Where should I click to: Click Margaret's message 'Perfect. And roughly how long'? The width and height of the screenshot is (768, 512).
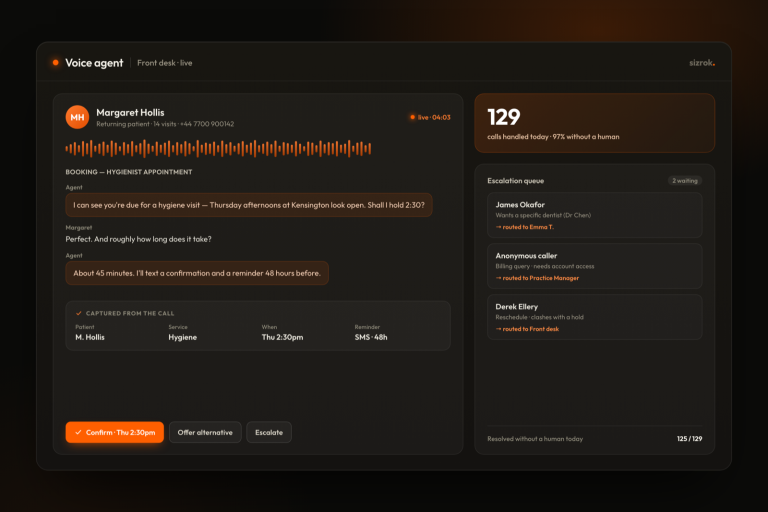click(x=139, y=239)
